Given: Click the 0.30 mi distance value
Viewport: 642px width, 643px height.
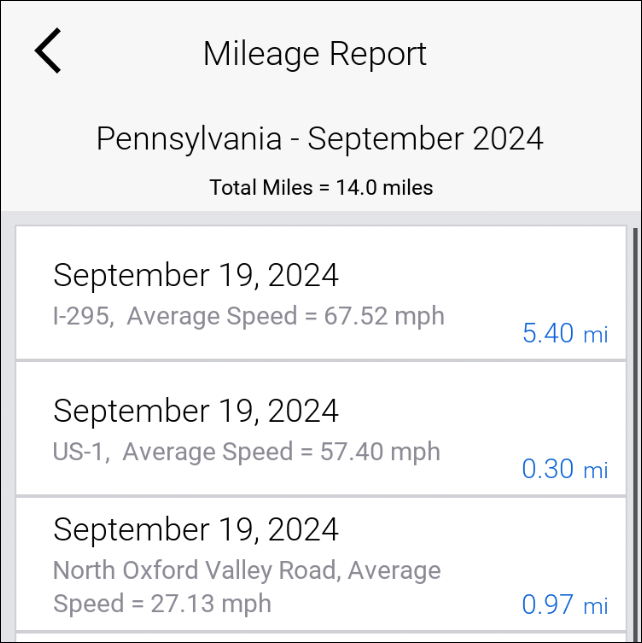Looking at the screenshot, I should tap(565, 468).
